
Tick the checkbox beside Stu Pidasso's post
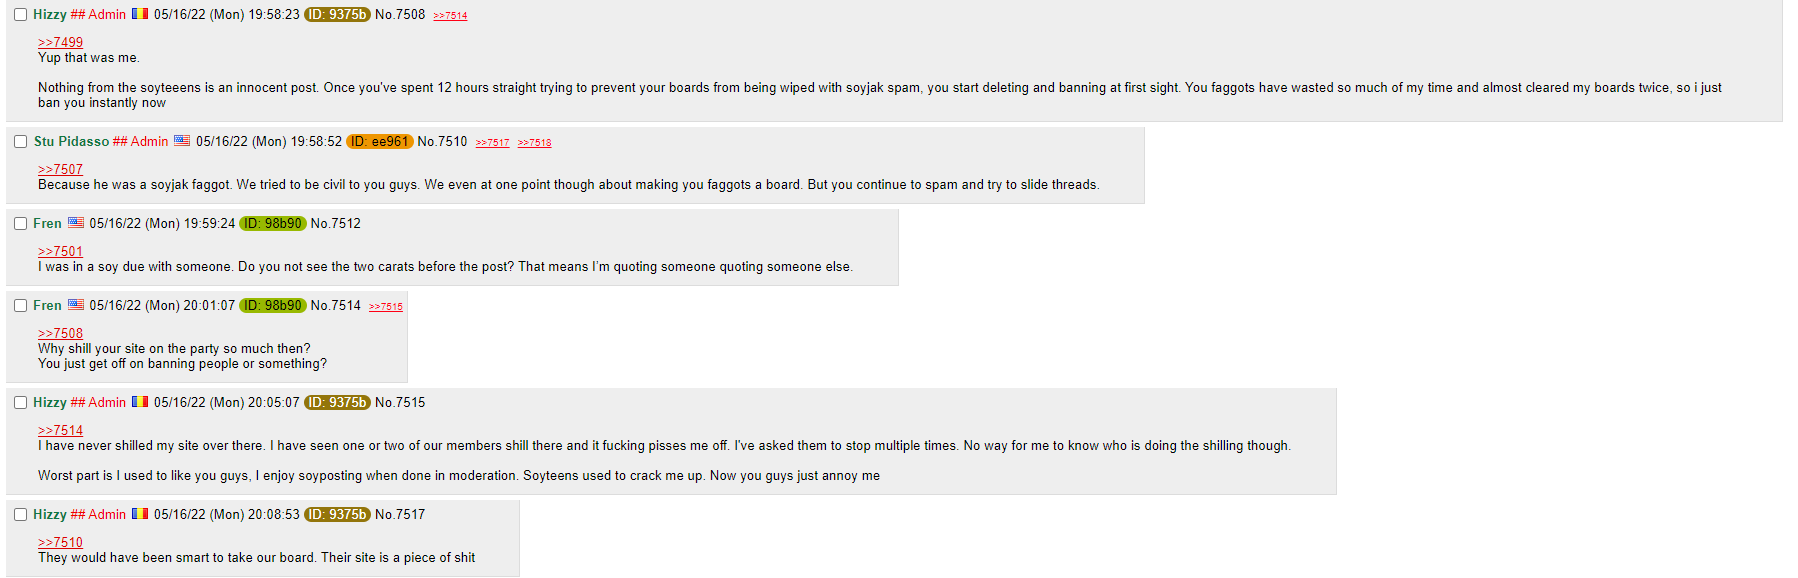pos(20,142)
